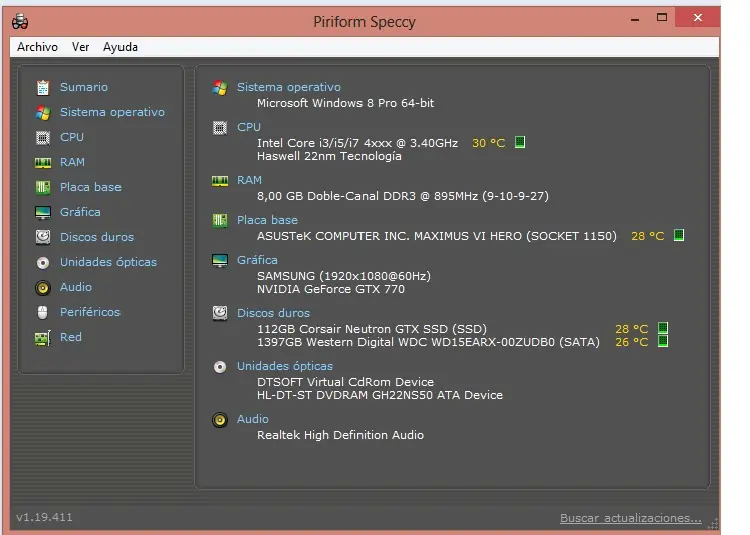The image size is (750, 535).
Task: Select Unidades ópticas in the sidebar
Action: pos(108,262)
